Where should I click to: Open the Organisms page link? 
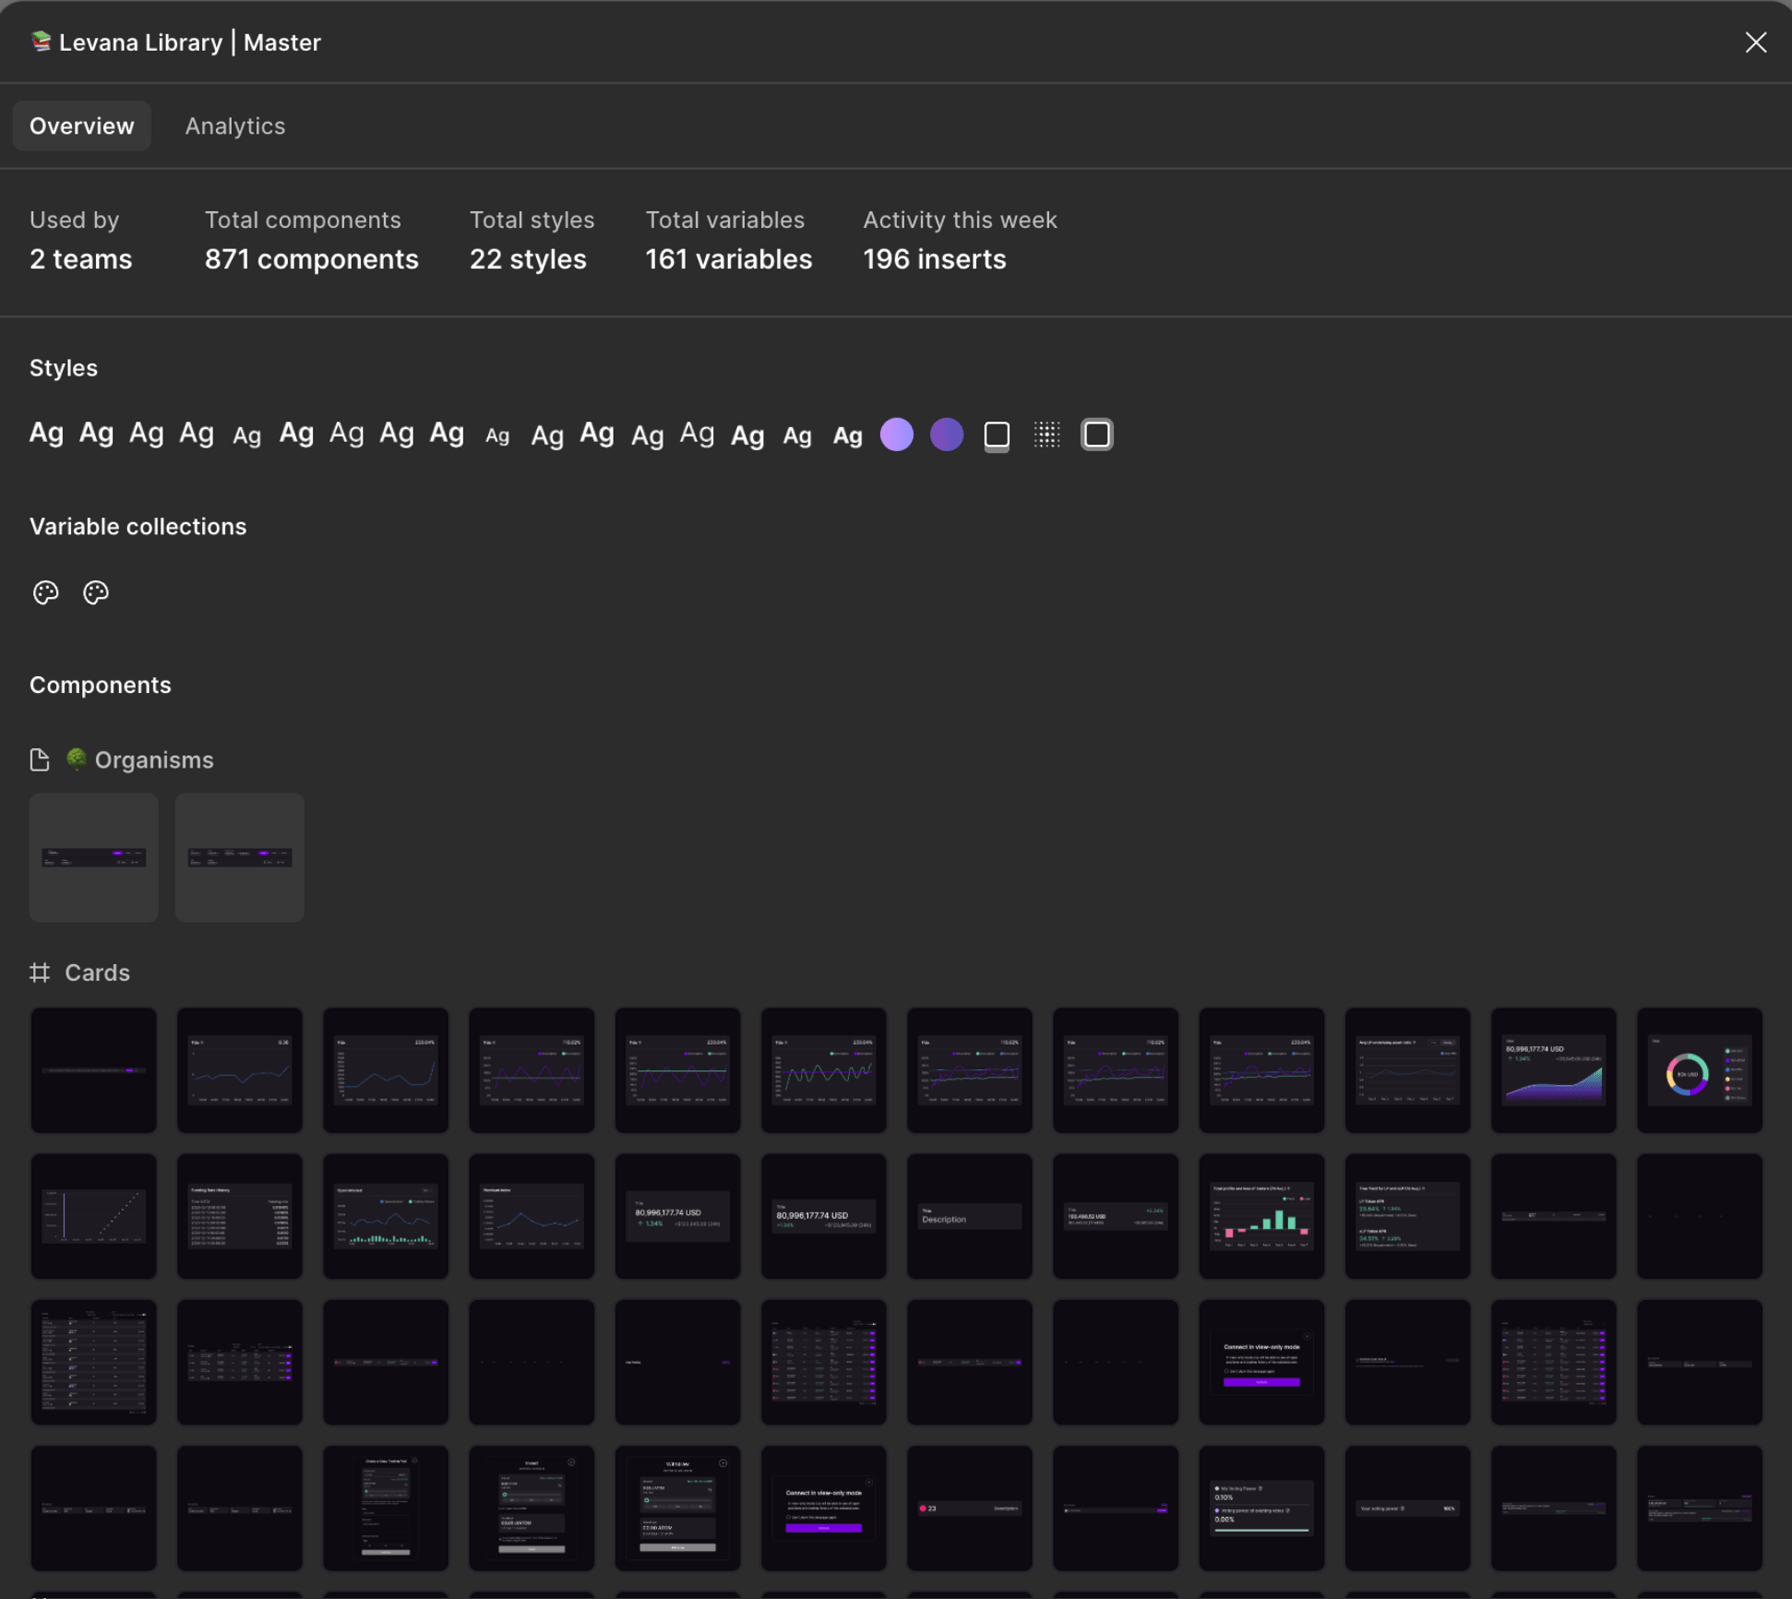[x=153, y=760]
